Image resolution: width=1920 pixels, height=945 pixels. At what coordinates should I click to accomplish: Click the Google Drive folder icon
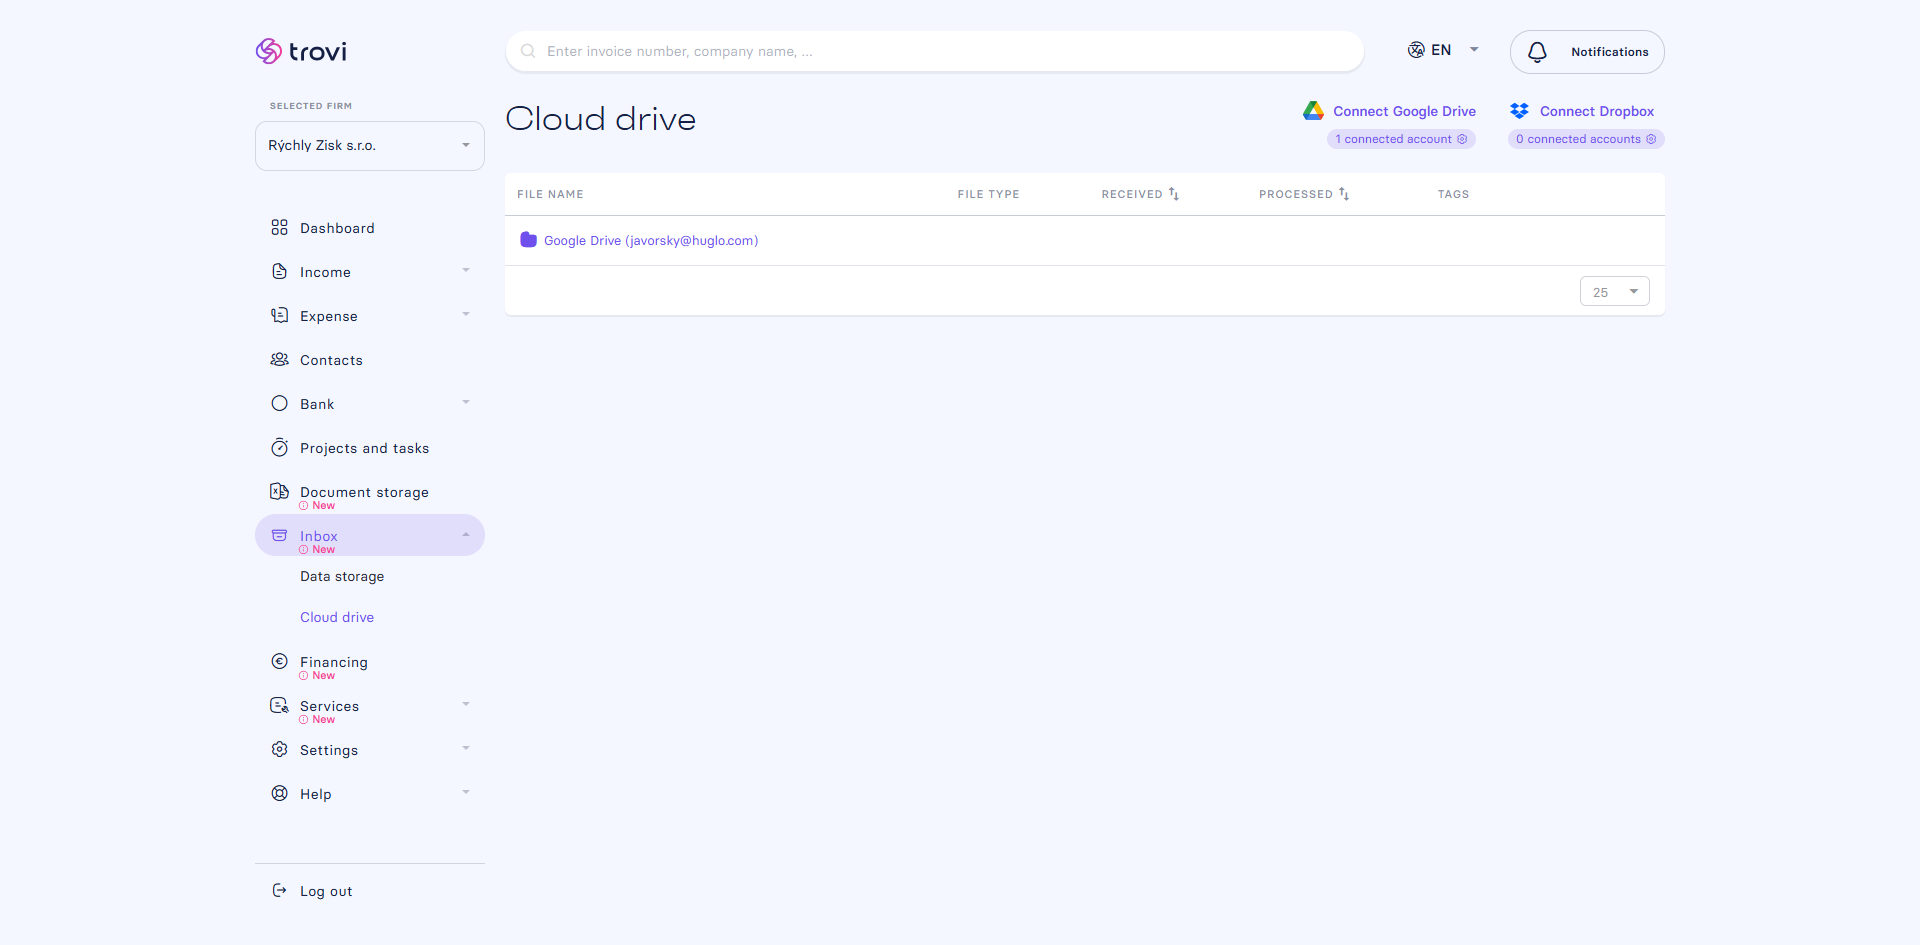528,240
